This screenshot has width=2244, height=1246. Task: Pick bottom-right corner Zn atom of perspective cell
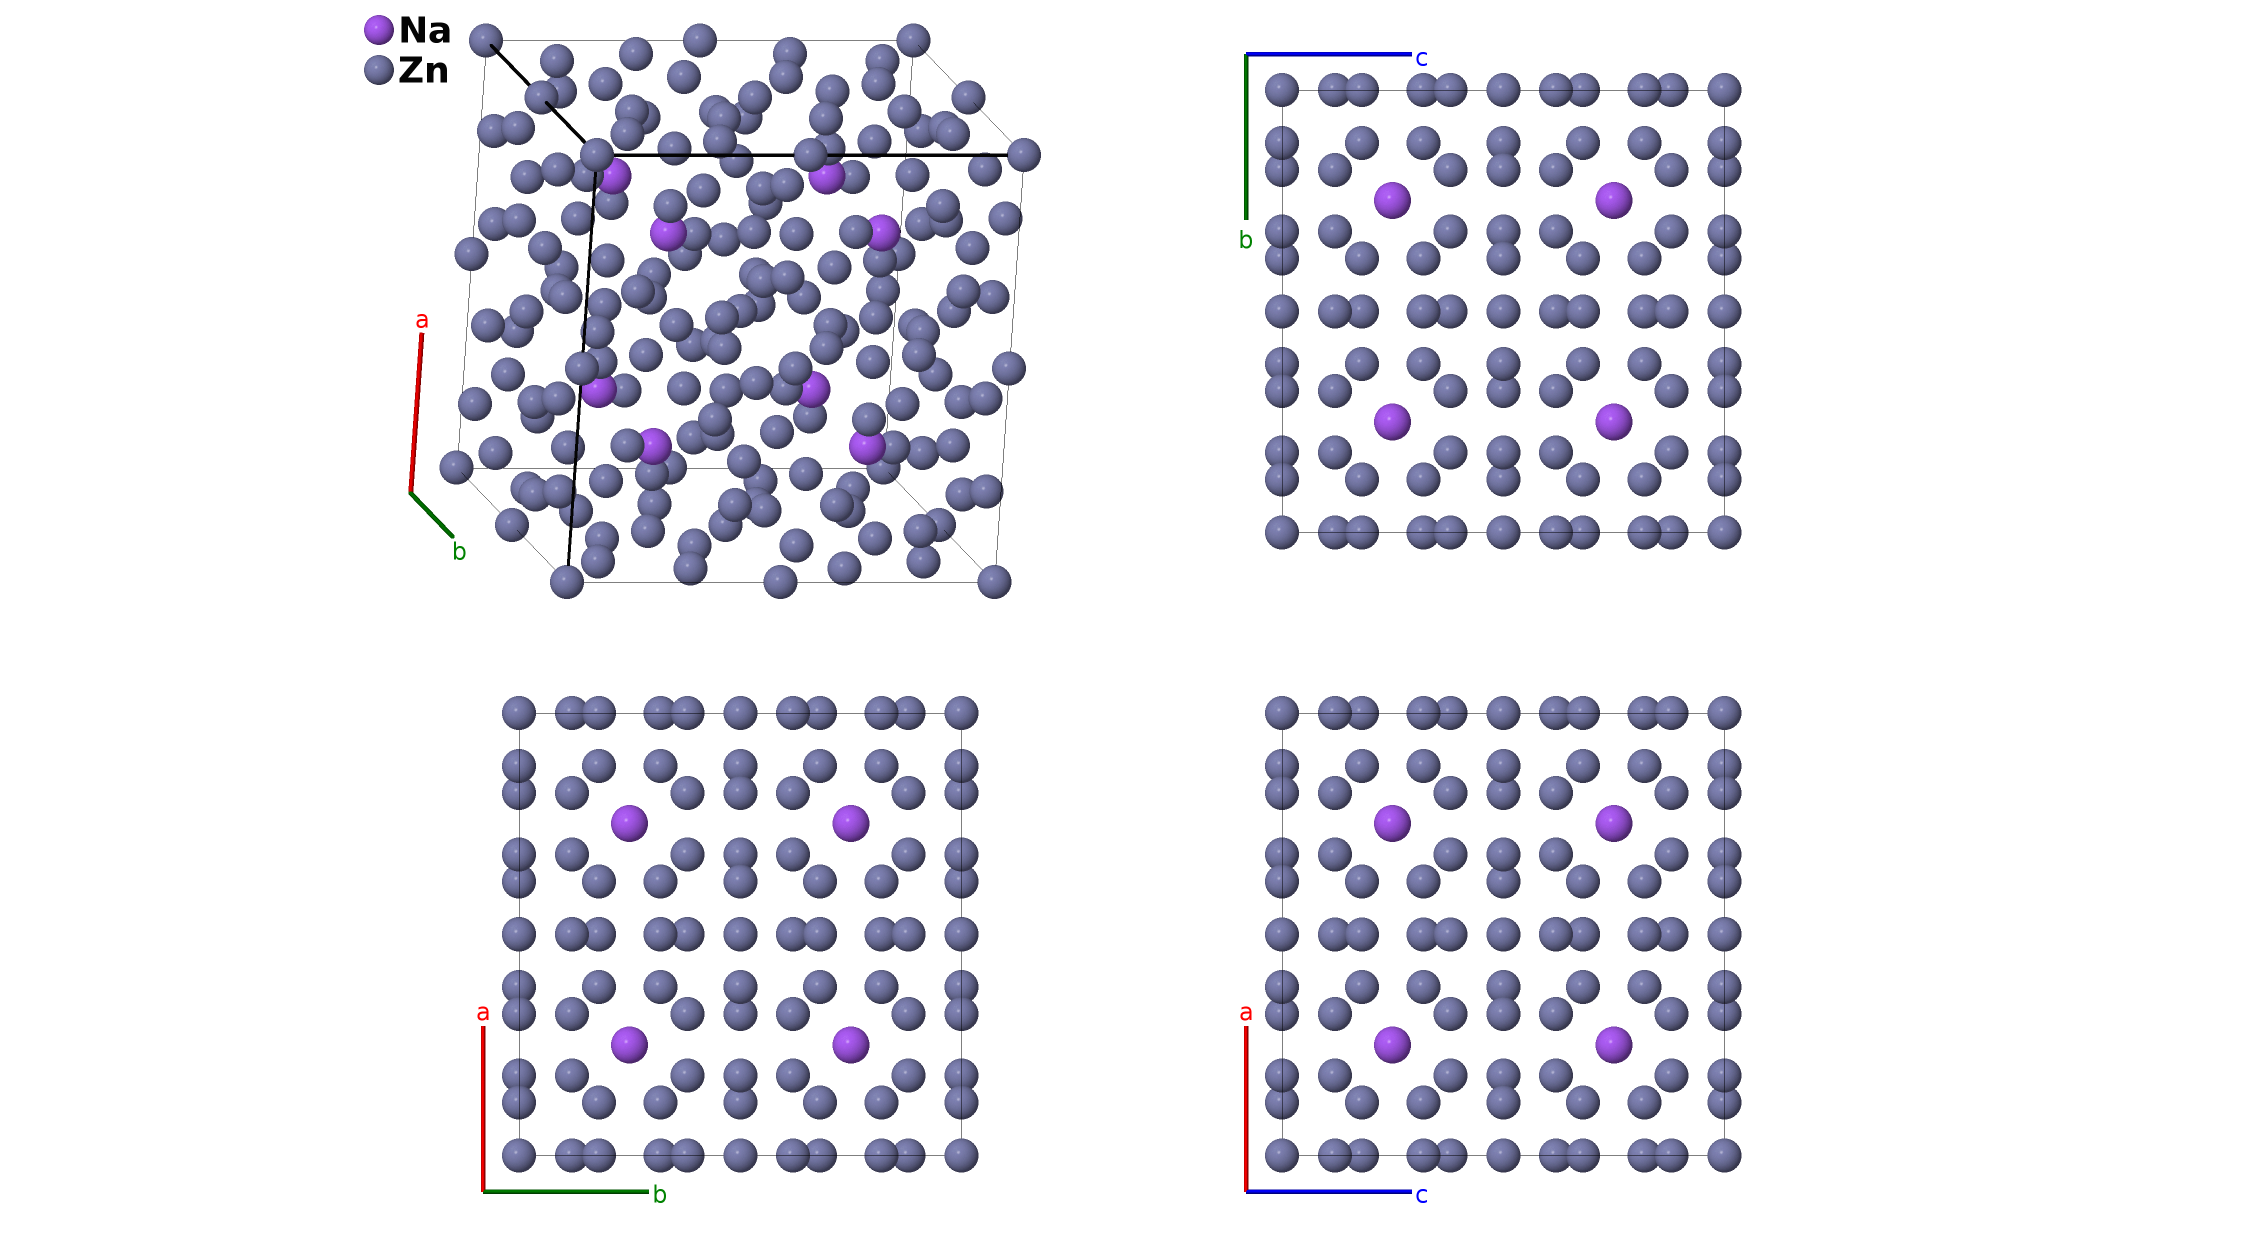pyautogui.click(x=994, y=581)
